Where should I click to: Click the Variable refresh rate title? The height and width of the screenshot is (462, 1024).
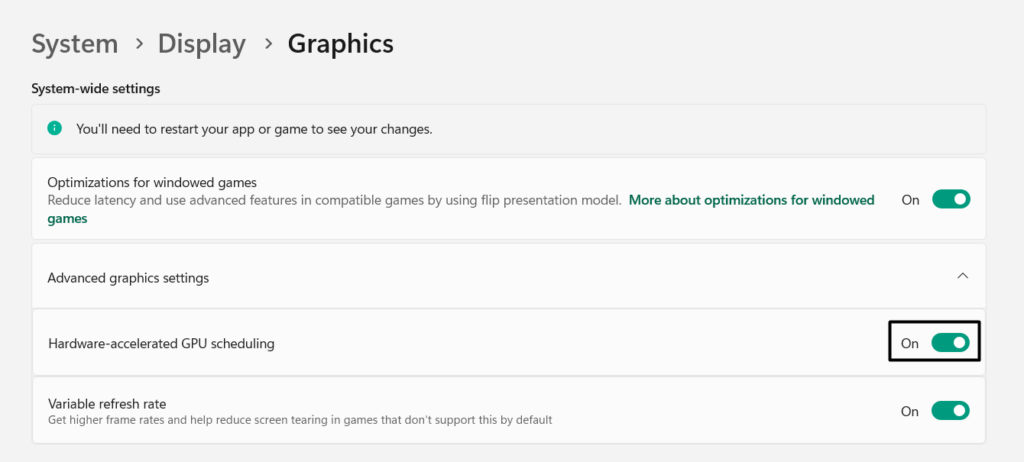pyautogui.click(x=107, y=403)
